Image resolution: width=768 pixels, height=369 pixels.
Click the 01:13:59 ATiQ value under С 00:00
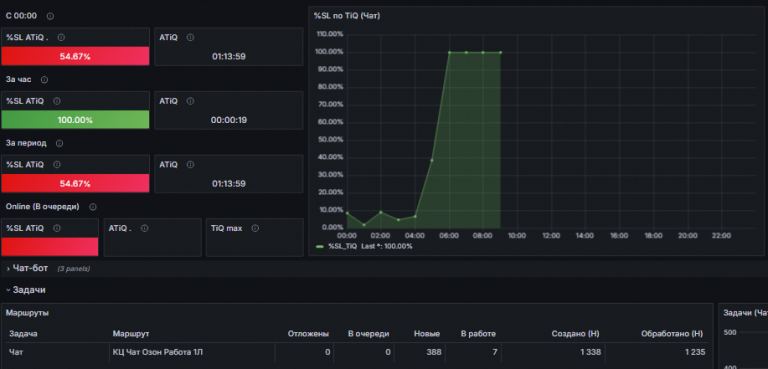(x=229, y=56)
